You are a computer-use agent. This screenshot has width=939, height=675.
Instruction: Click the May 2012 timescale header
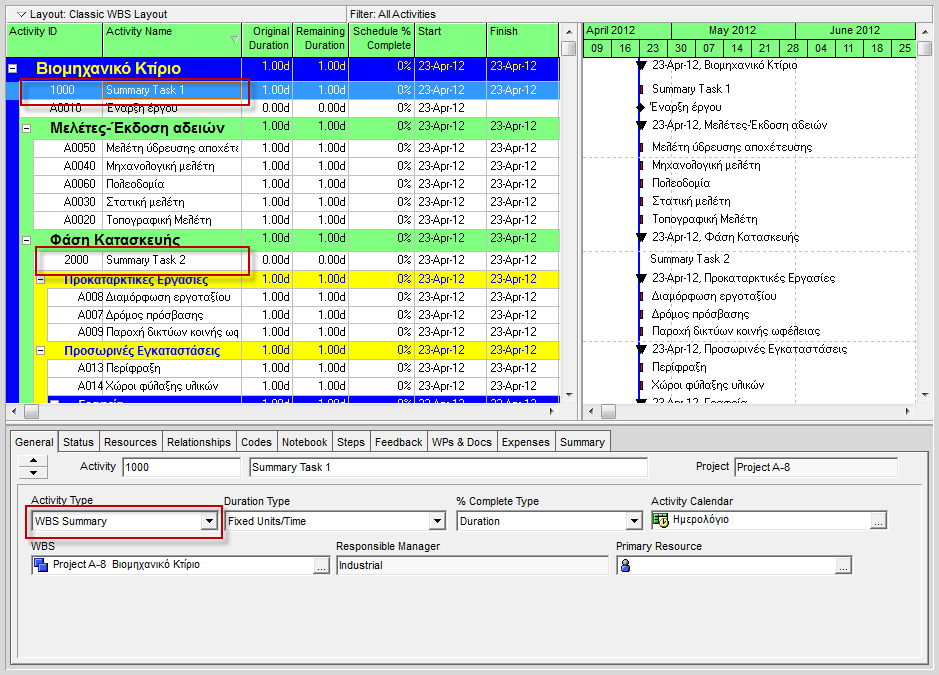coord(732,31)
